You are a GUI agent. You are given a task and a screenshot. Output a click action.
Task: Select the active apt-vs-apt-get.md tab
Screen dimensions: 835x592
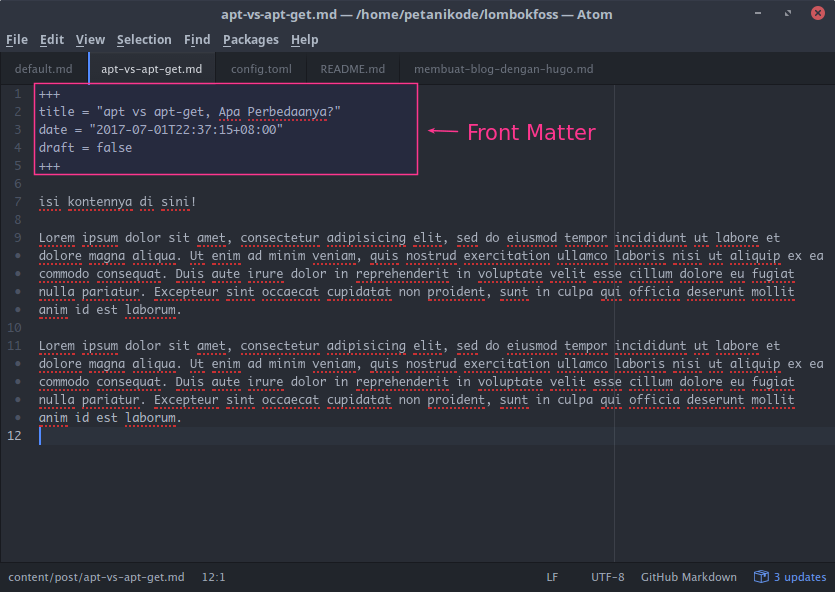tap(151, 69)
